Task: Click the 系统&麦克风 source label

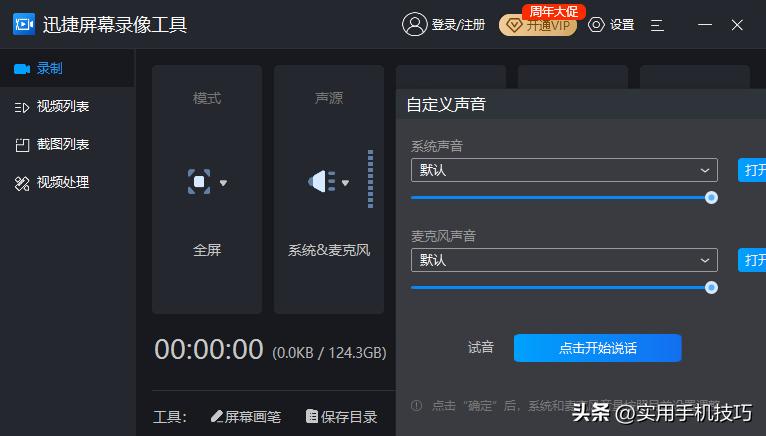Action: (x=329, y=250)
